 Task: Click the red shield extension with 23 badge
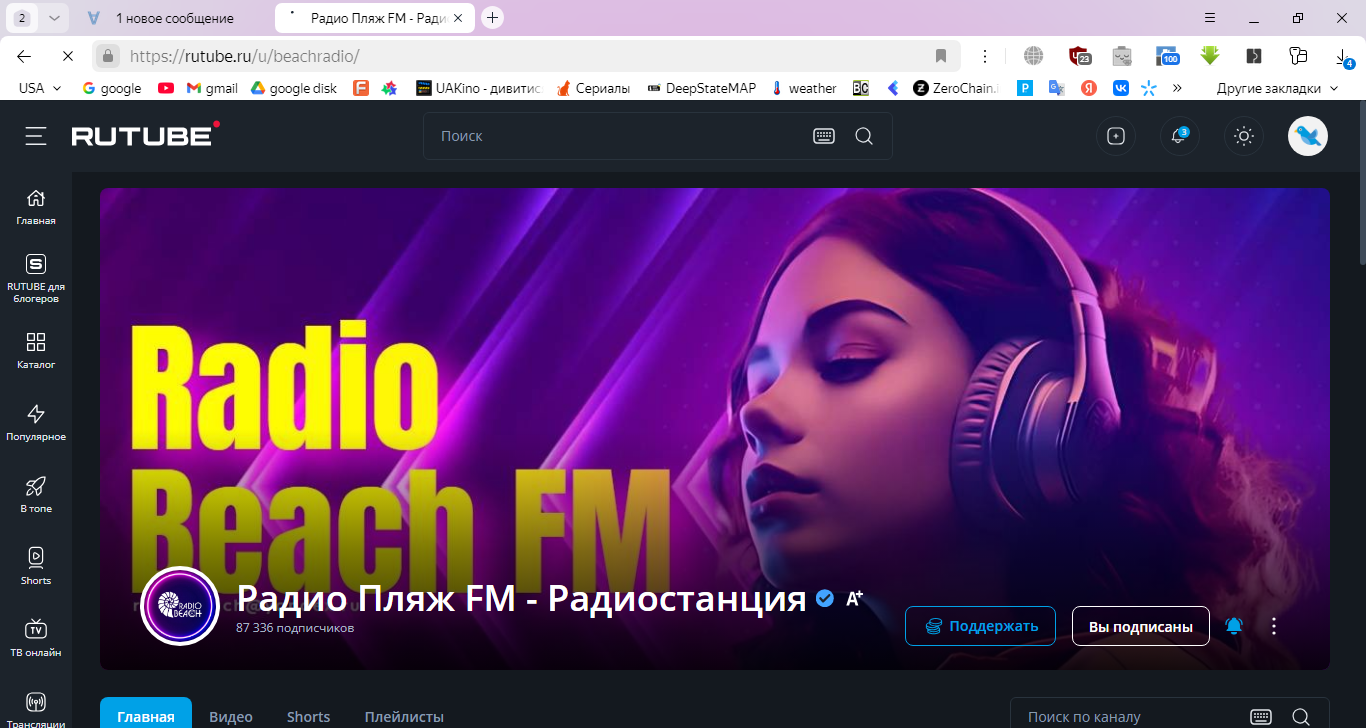[x=1079, y=56]
